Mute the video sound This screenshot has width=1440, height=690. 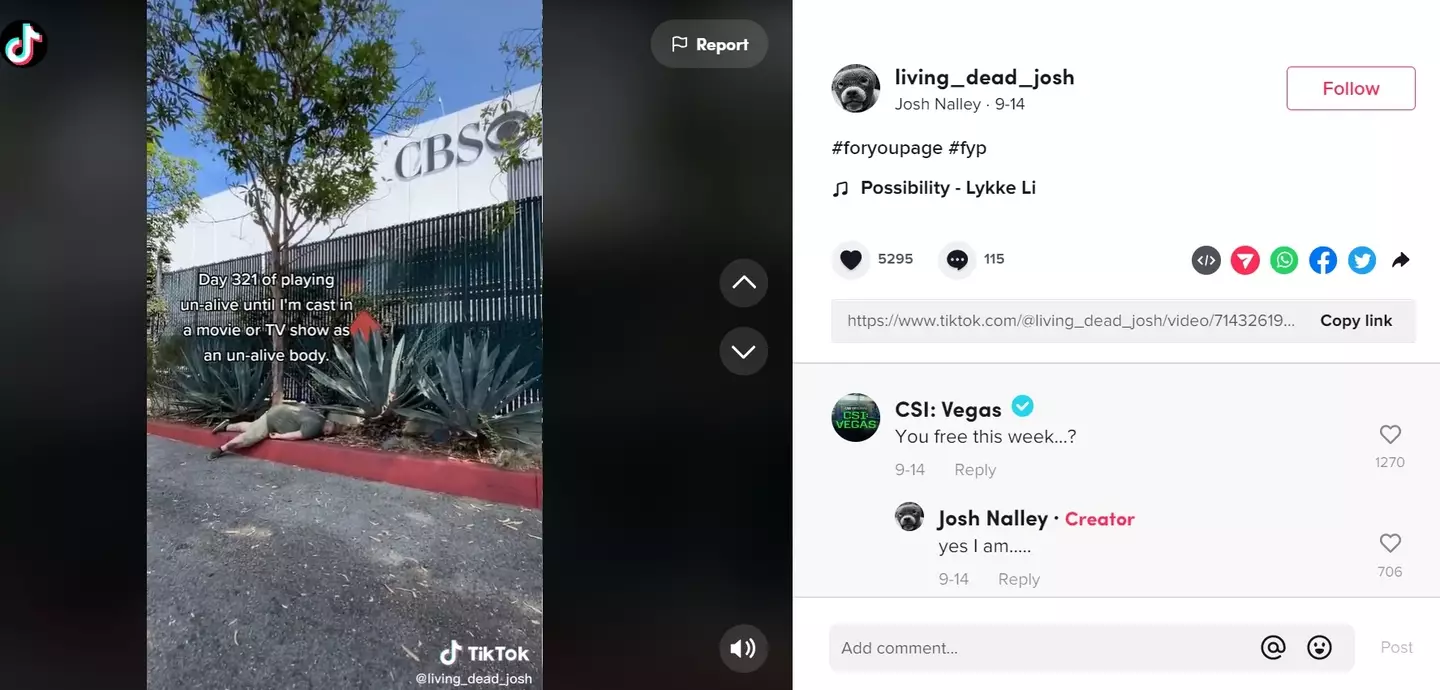pos(744,649)
